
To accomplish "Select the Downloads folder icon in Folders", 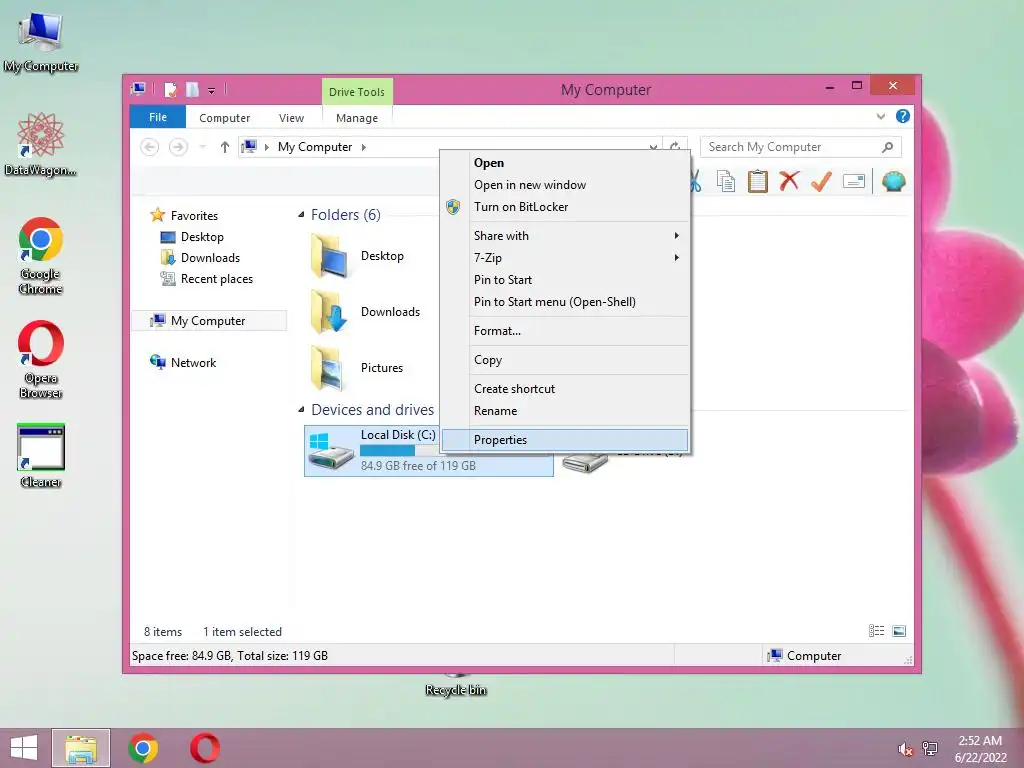I will click(x=330, y=312).
